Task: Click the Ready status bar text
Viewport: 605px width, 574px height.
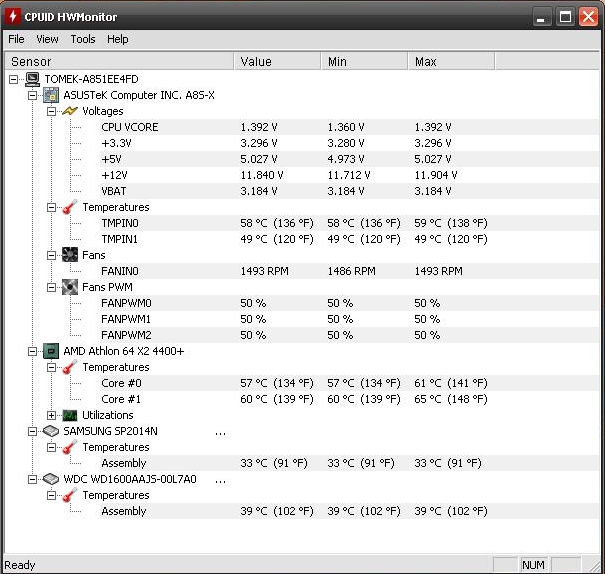Action: point(20,565)
